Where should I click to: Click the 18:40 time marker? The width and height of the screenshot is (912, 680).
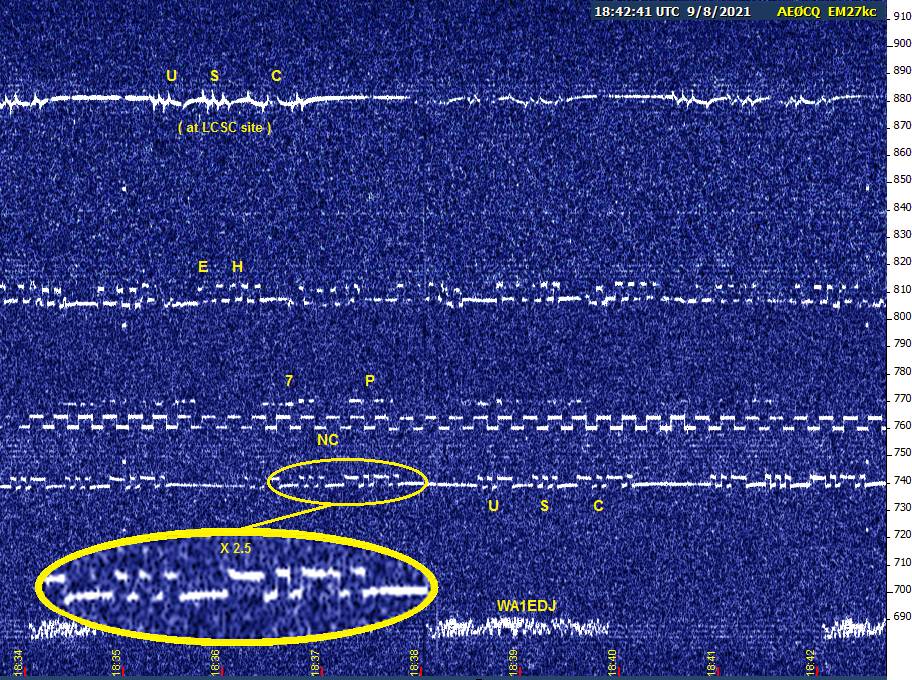[x=613, y=661]
